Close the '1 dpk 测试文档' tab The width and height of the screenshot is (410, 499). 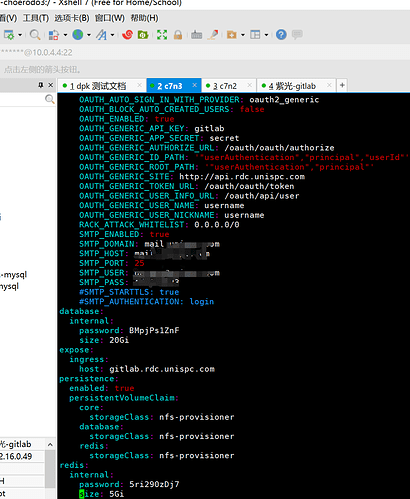click(140, 85)
